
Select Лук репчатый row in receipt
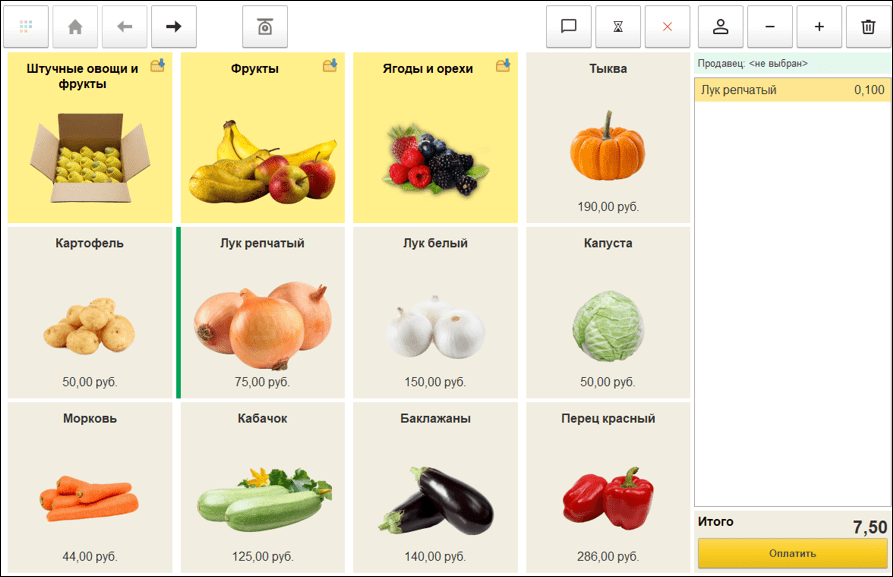pos(792,90)
